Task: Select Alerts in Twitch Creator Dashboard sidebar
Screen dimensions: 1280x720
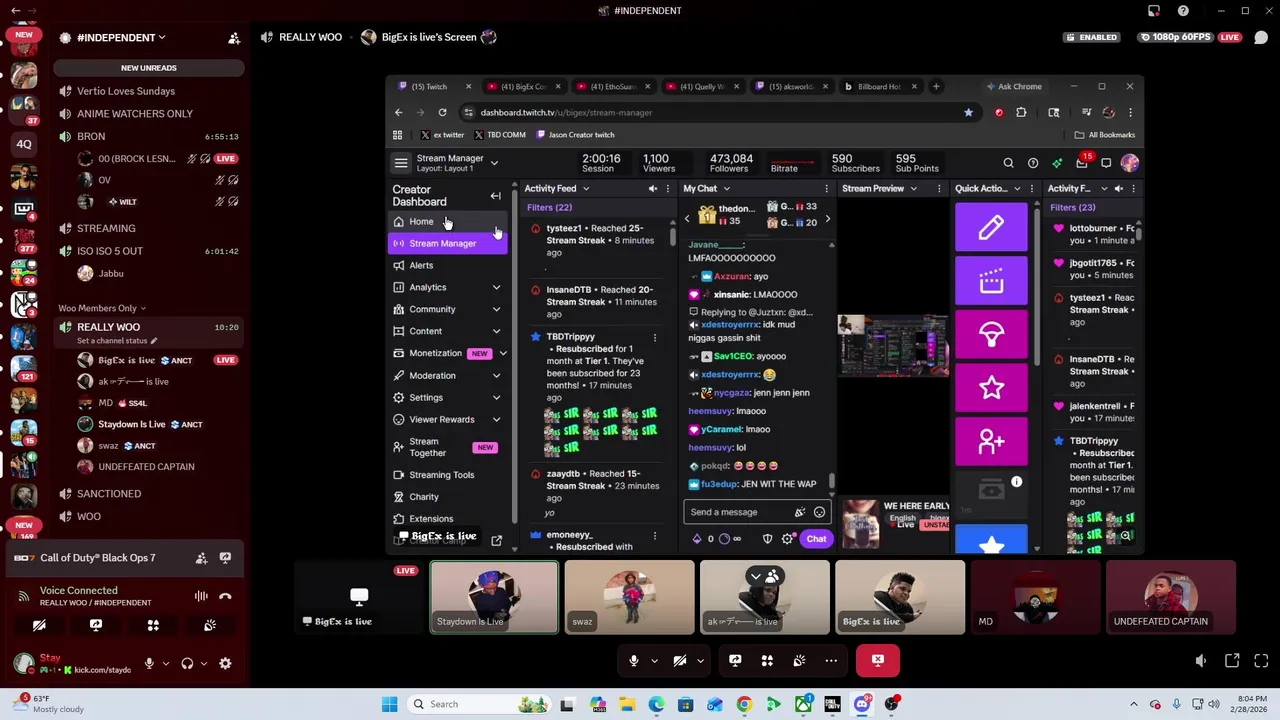Action: point(448,265)
